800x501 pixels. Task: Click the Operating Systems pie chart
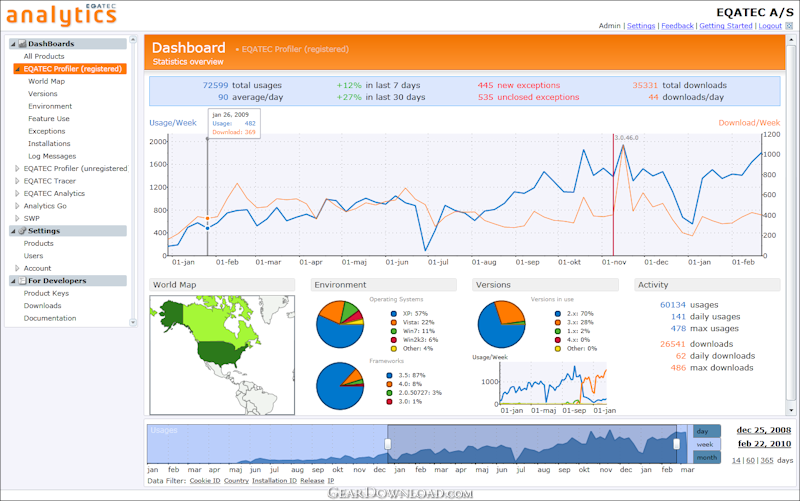click(x=340, y=324)
